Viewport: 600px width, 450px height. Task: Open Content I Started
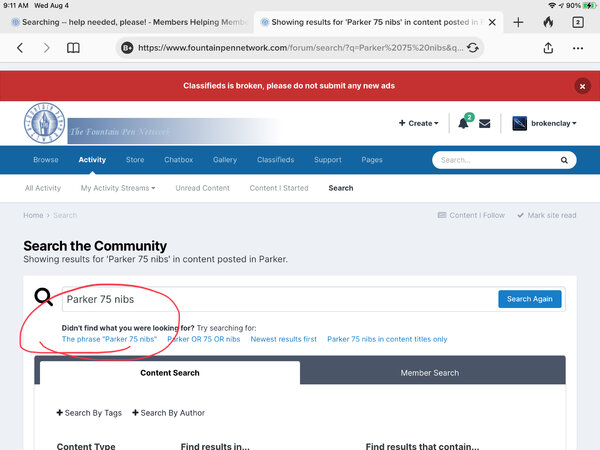coord(279,188)
